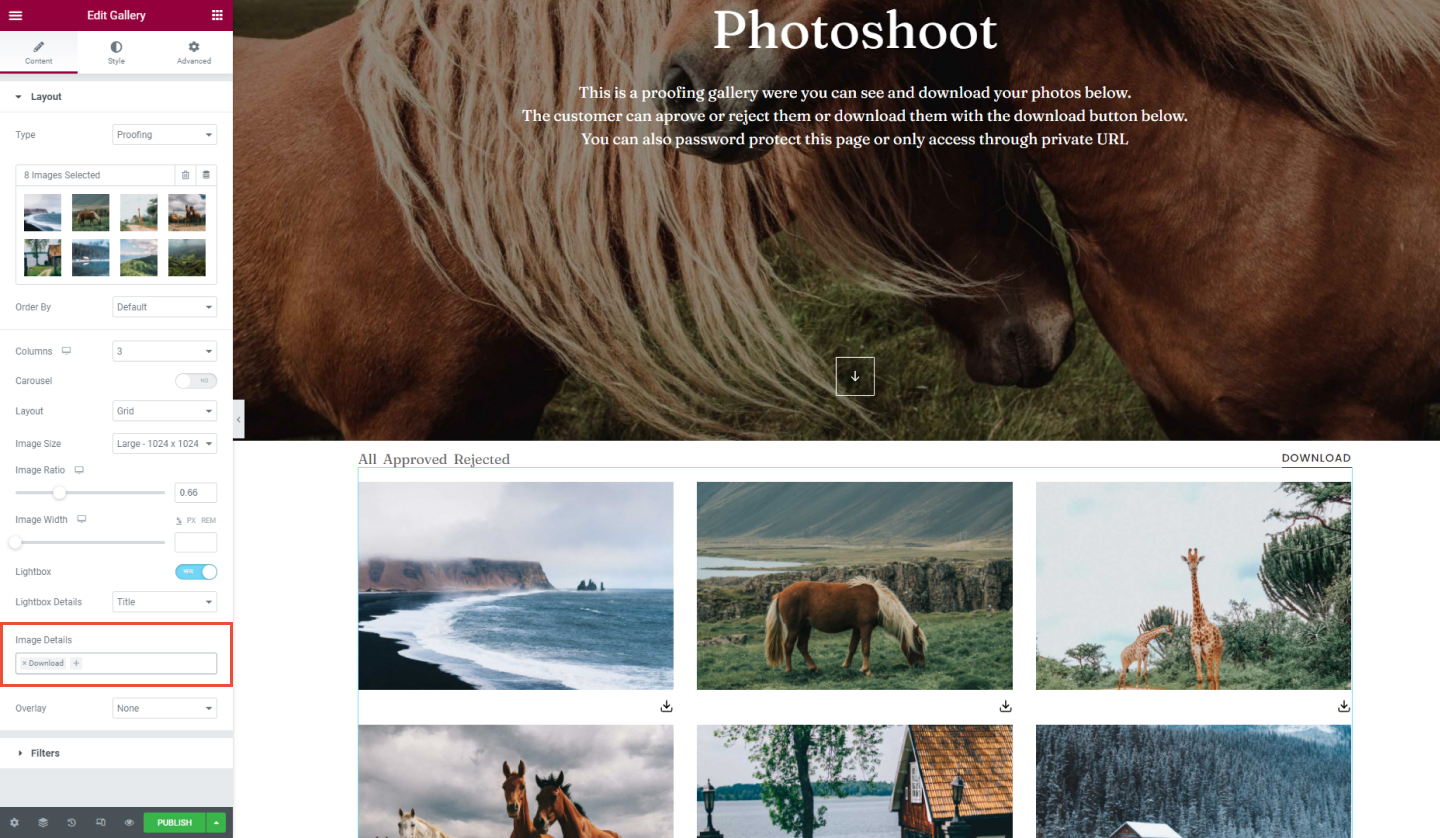Click the Photoshoot heading
The image size is (1440, 838).
pyautogui.click(x=855, y=30)
